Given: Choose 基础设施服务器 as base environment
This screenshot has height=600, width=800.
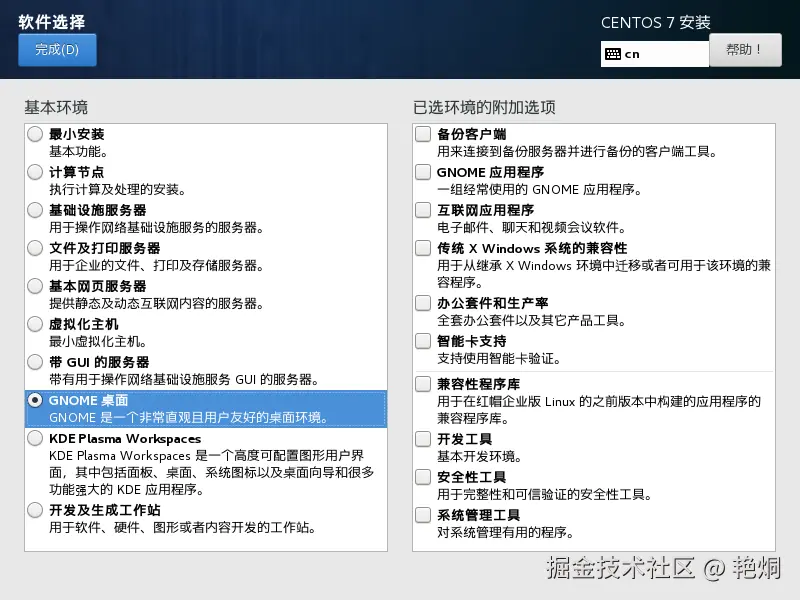Looking at the screenshot, I should click(33, 210).
